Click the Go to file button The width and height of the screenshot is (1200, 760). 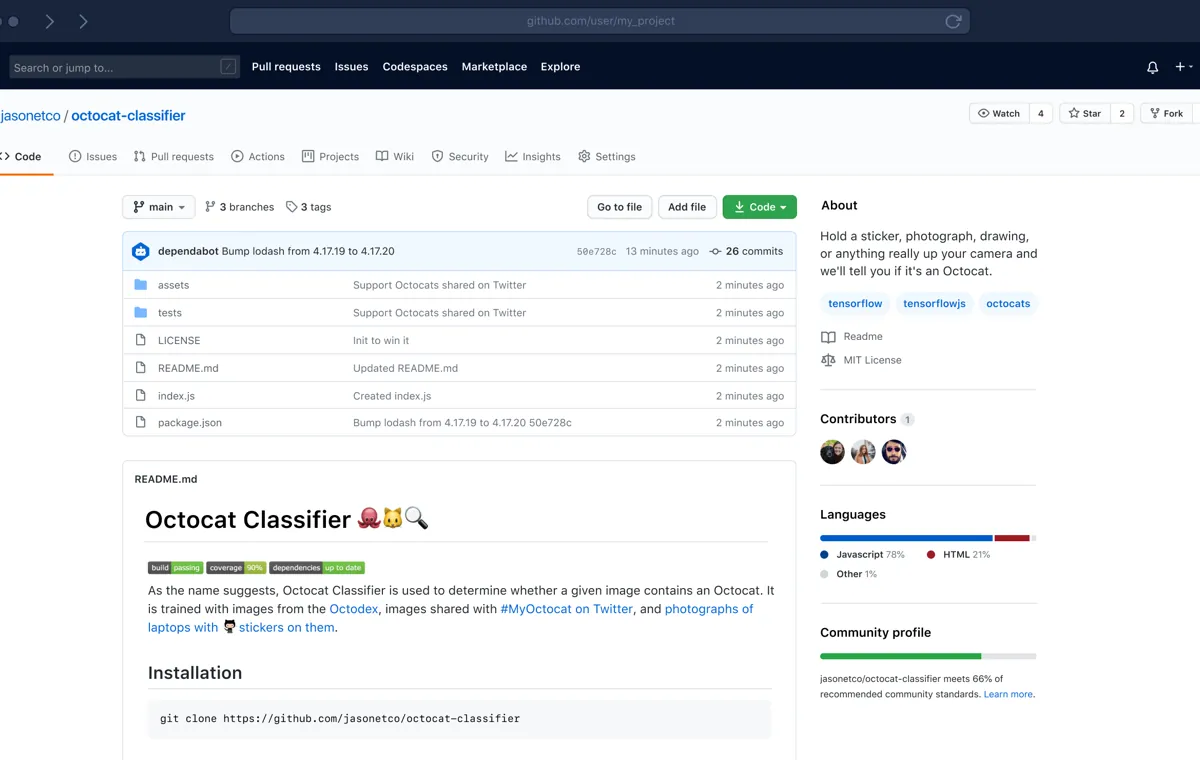coord(619,207)
